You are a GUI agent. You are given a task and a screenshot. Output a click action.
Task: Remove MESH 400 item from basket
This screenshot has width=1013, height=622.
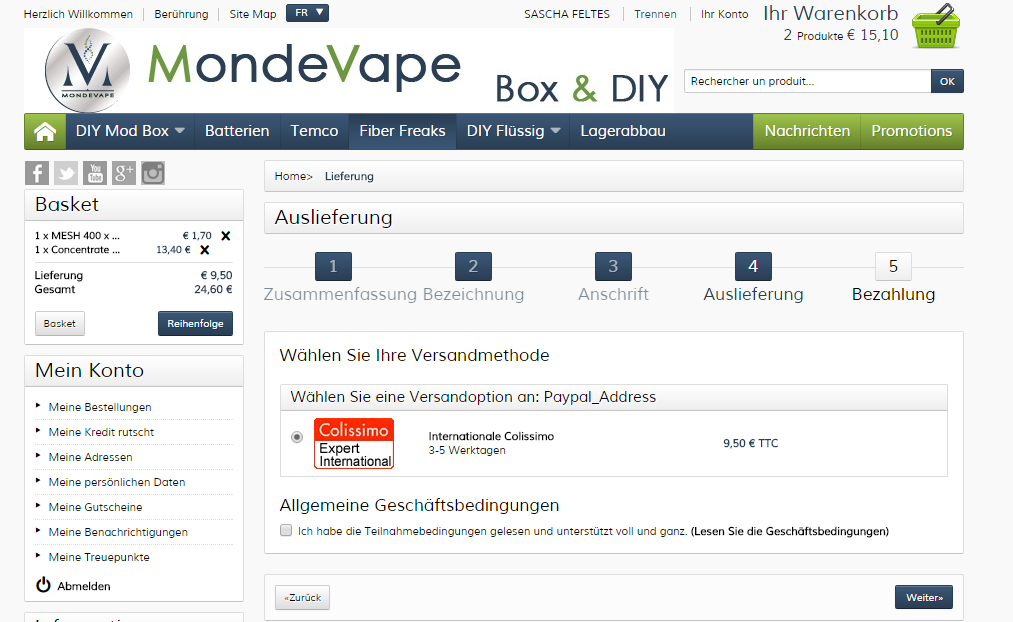225,236
